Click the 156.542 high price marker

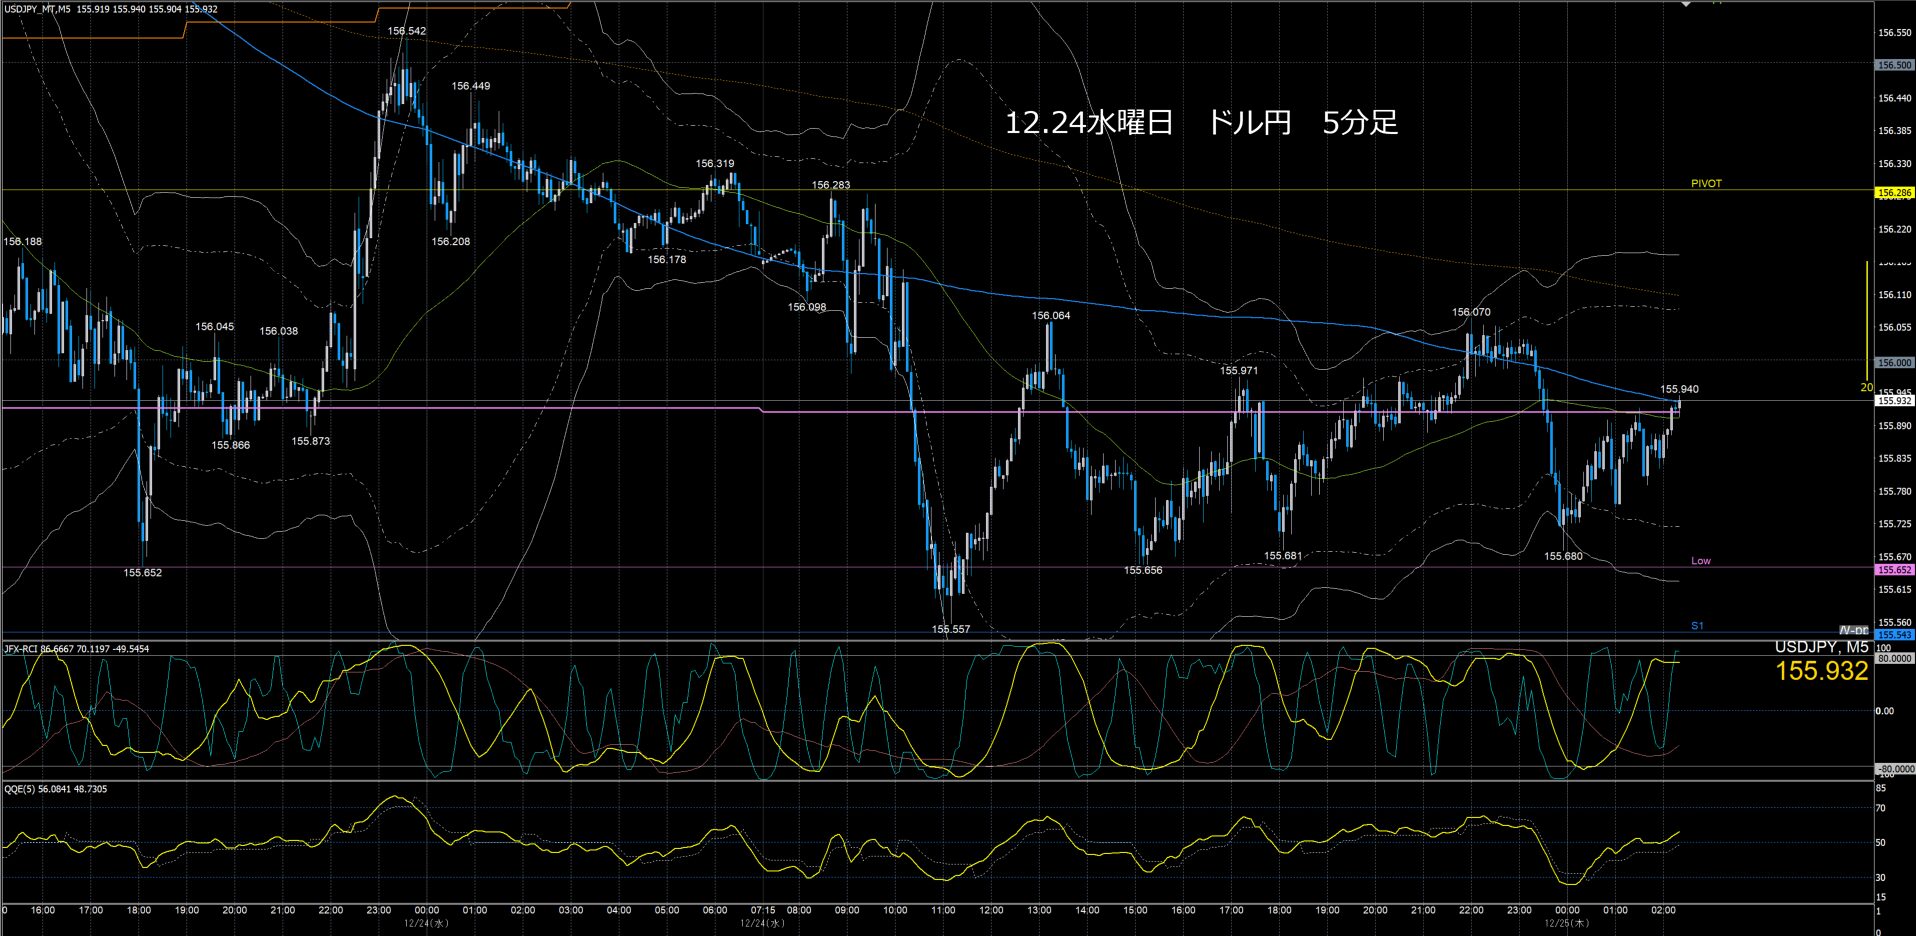pos(407,31)
